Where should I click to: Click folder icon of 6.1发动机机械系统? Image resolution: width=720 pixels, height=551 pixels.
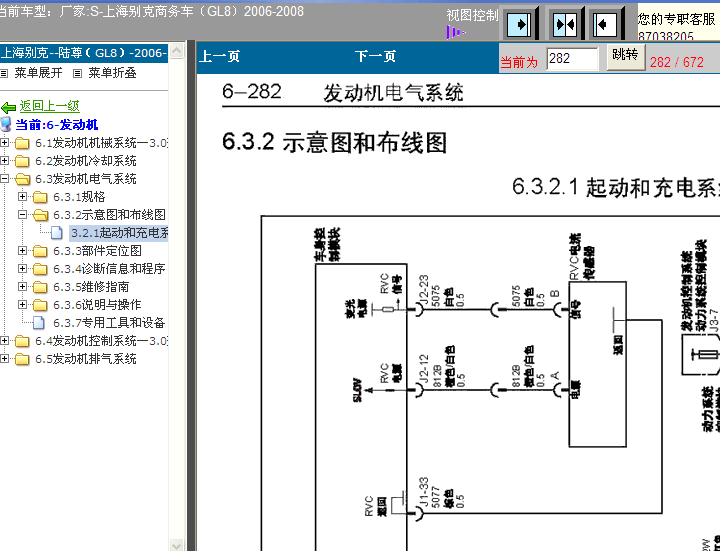(x=22, y=144)
